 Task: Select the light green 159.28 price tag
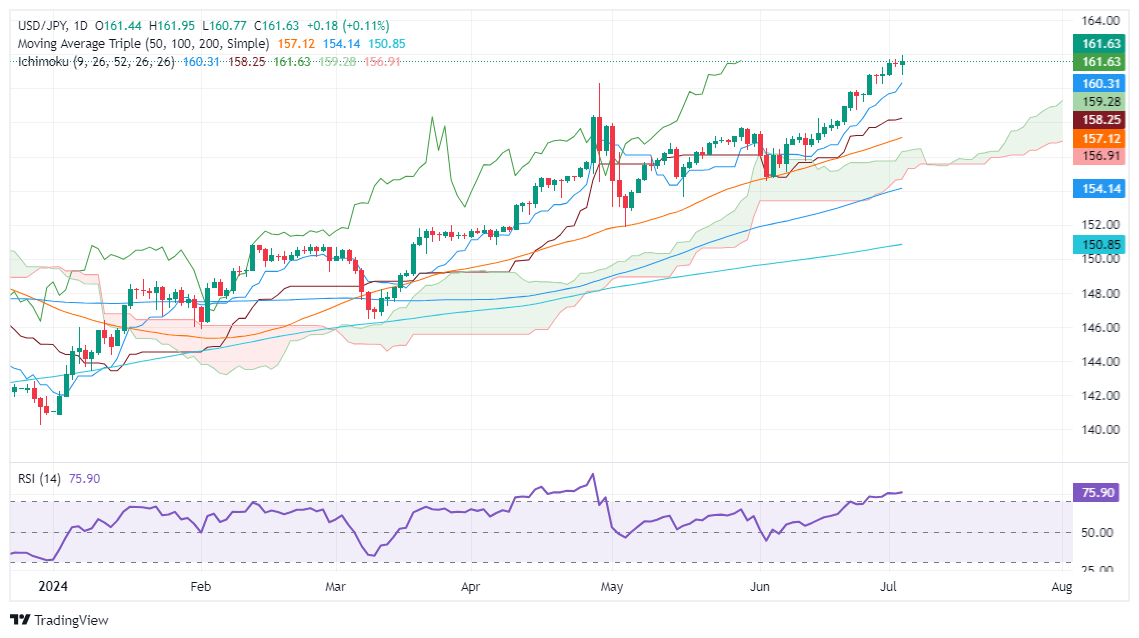pos(1099,102)
